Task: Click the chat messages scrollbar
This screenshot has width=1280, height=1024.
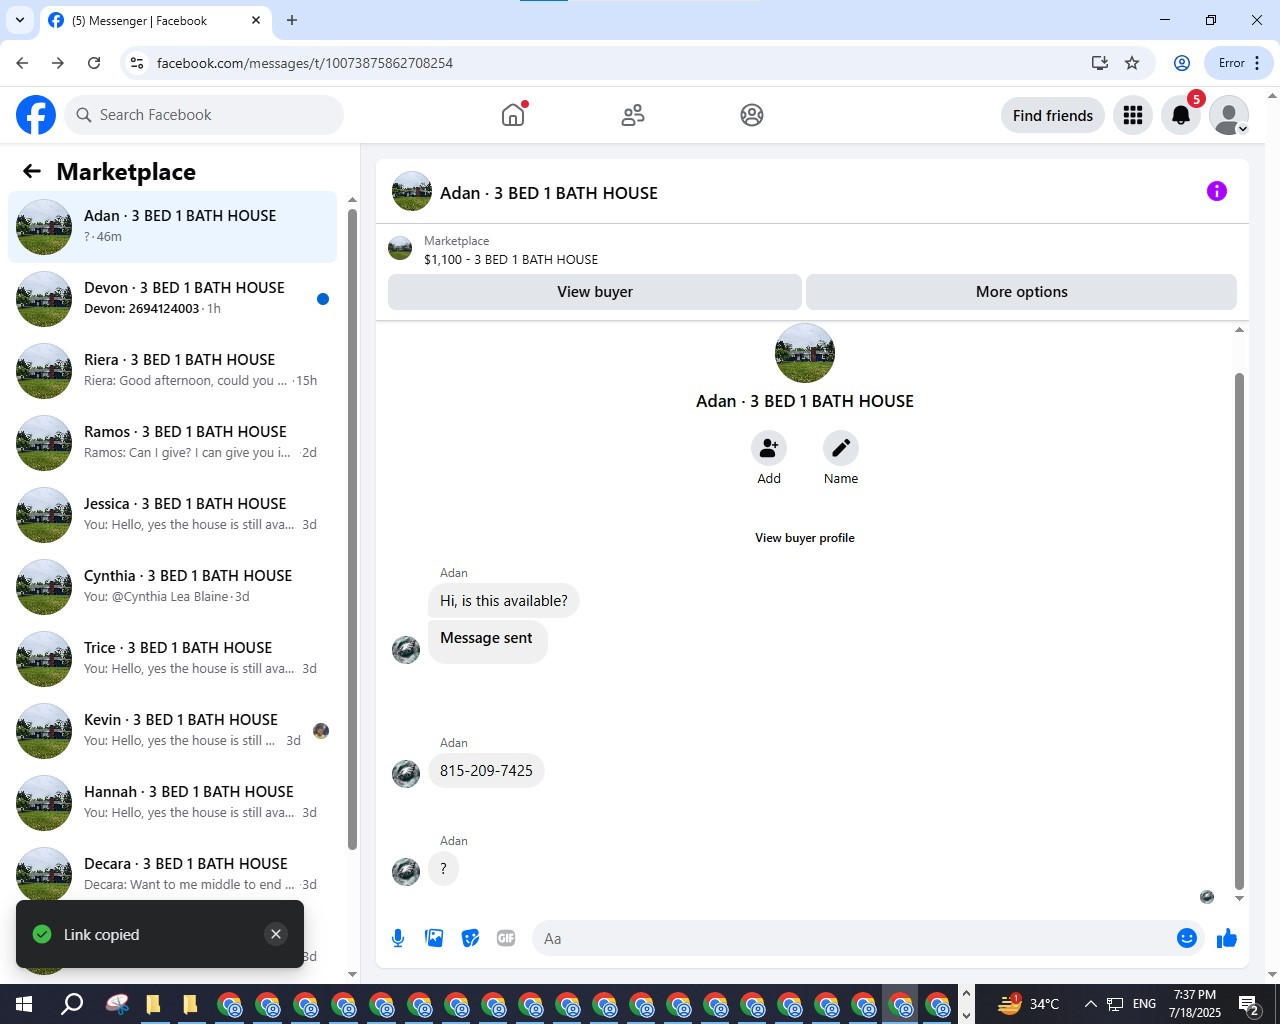Action: tap(1239, 630)
